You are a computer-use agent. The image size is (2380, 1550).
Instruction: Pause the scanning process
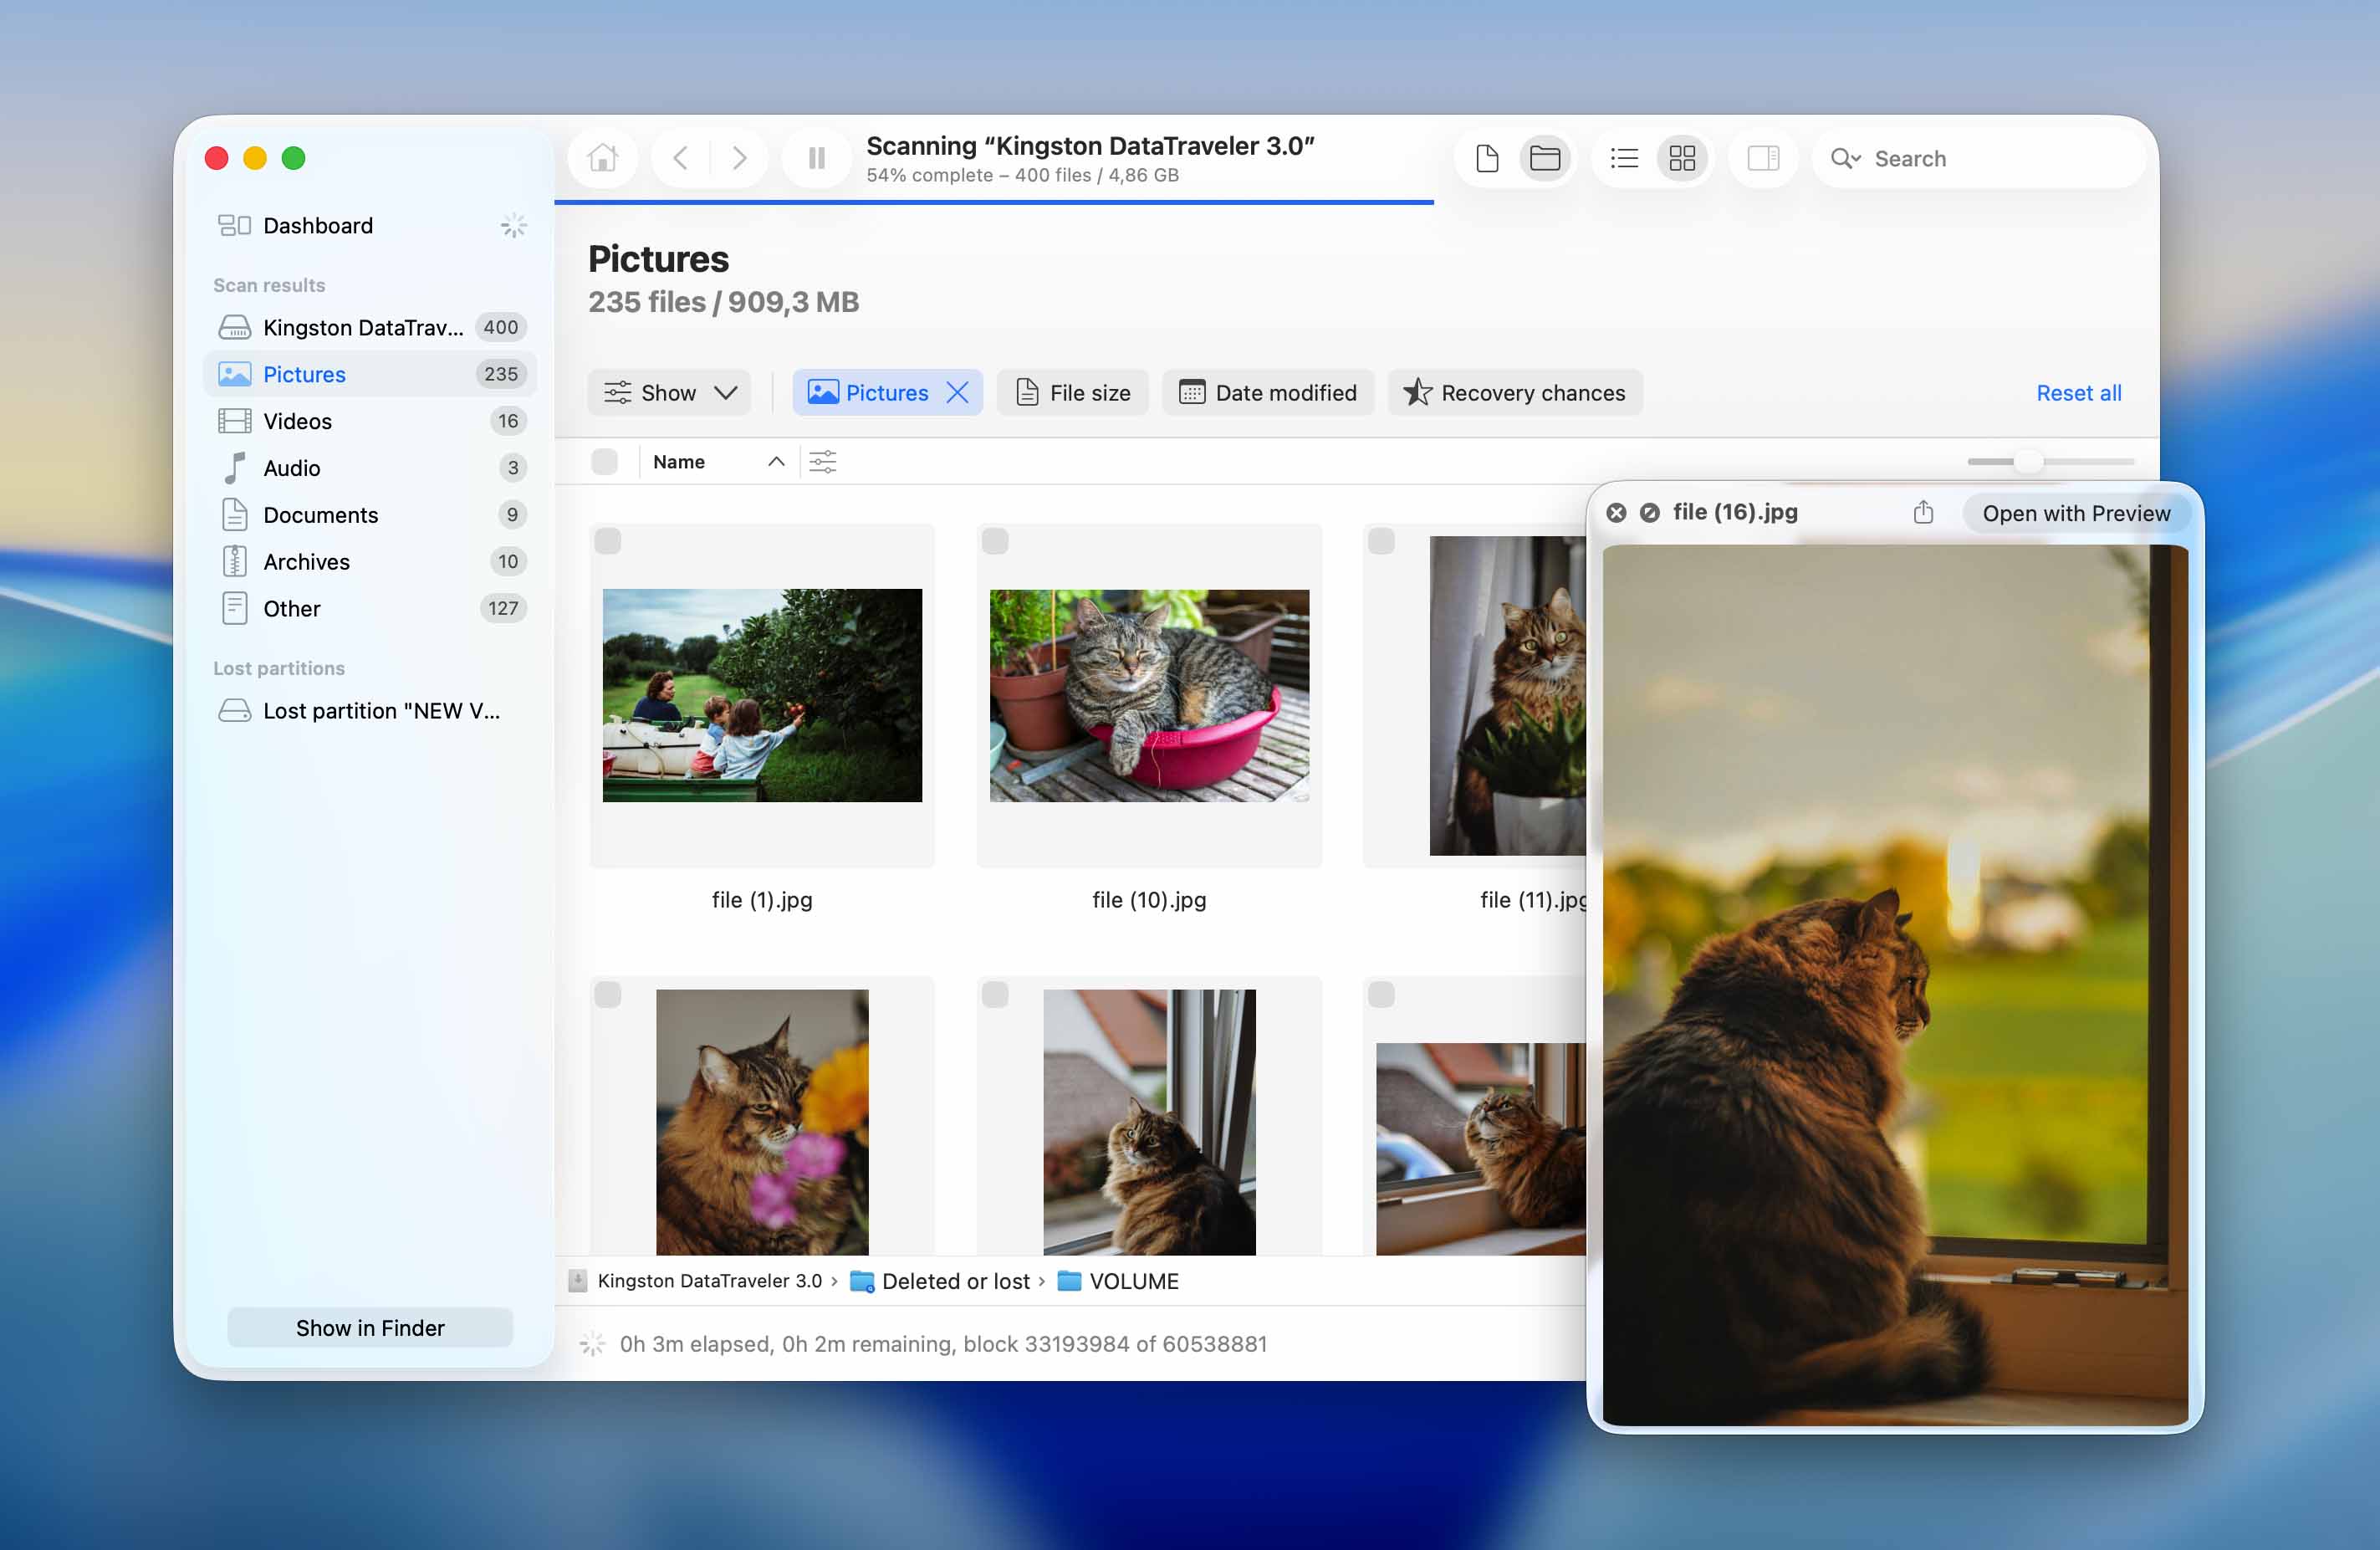coord(816,157)
